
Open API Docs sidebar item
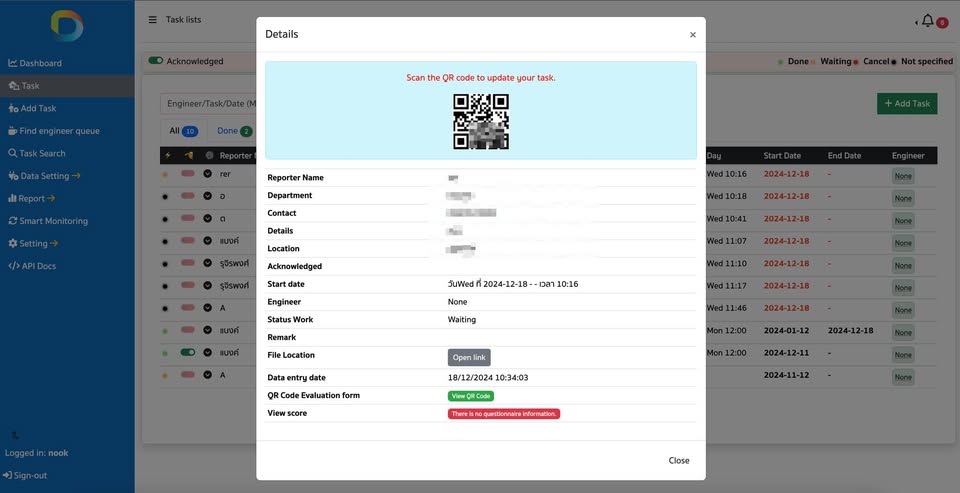click(x=32, y=266)
